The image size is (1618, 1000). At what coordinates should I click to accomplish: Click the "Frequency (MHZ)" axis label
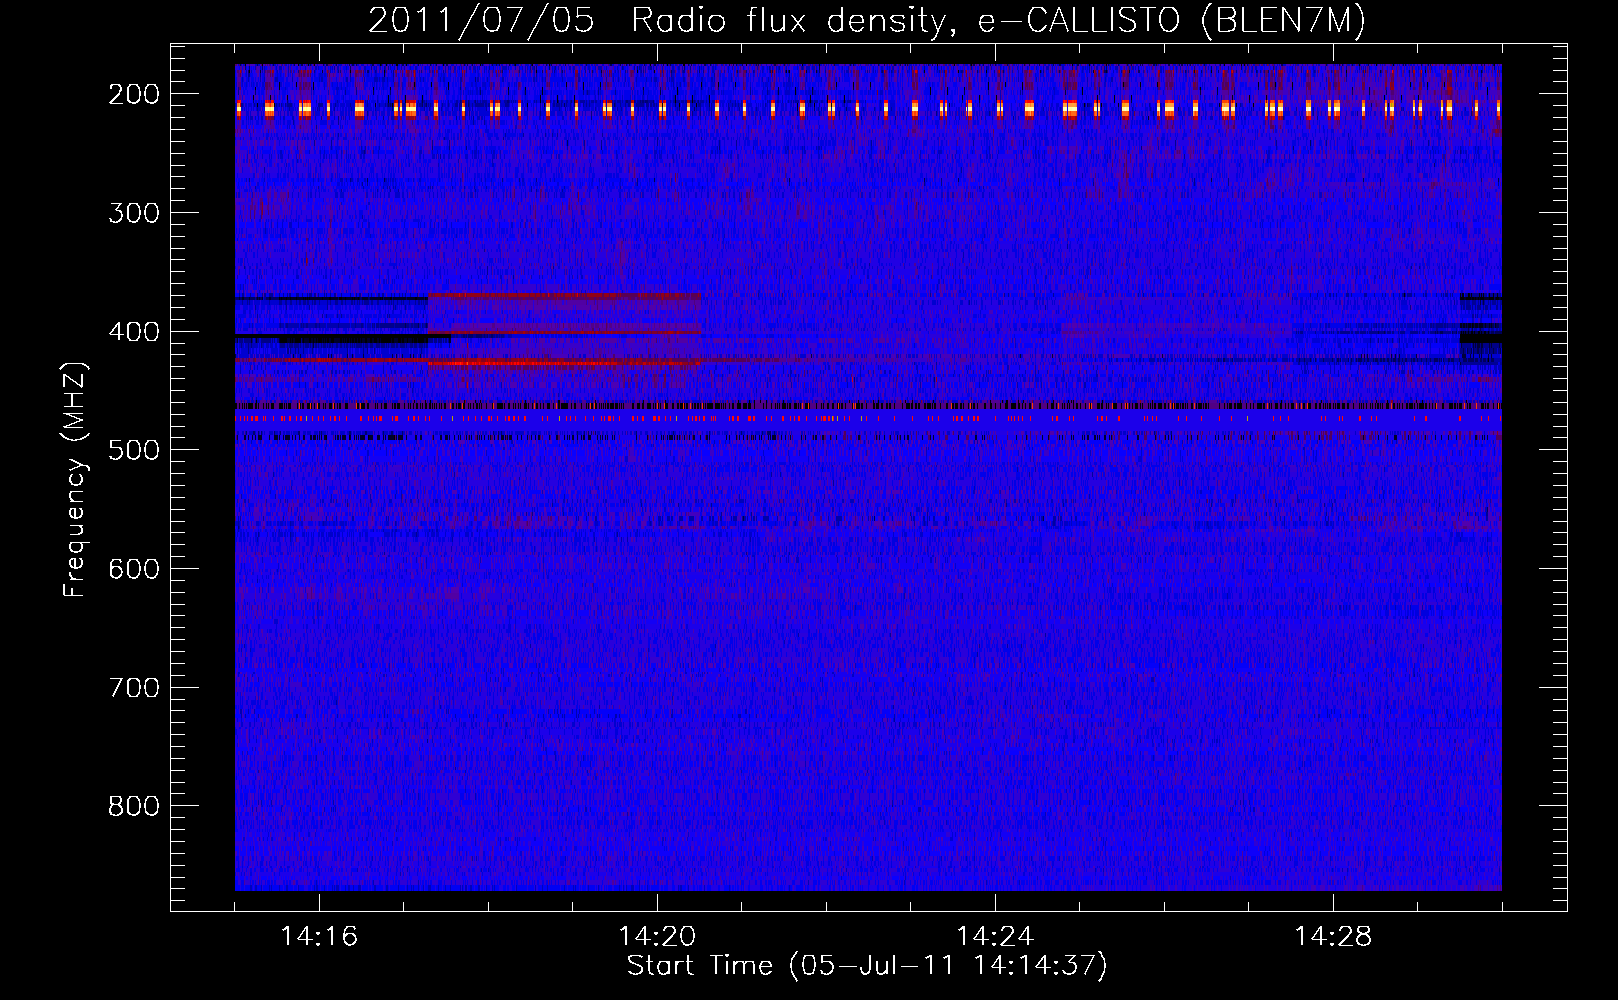pyautogui.click(x=75, y=479)
